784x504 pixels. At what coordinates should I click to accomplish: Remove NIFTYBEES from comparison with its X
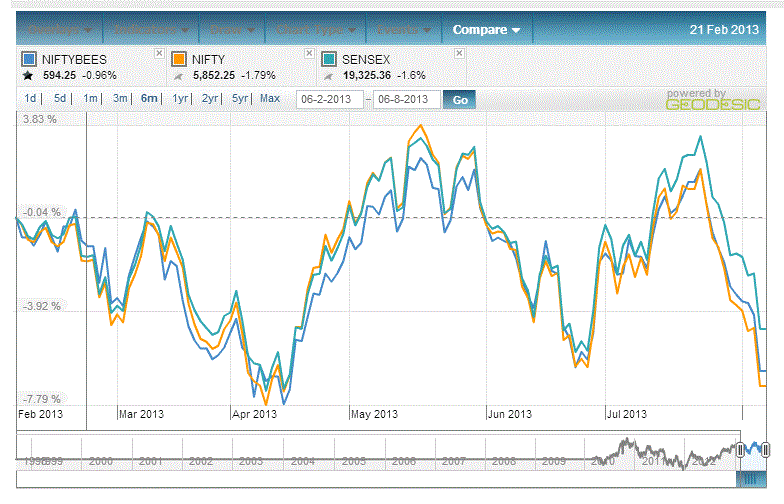click(x=159, y=53)
